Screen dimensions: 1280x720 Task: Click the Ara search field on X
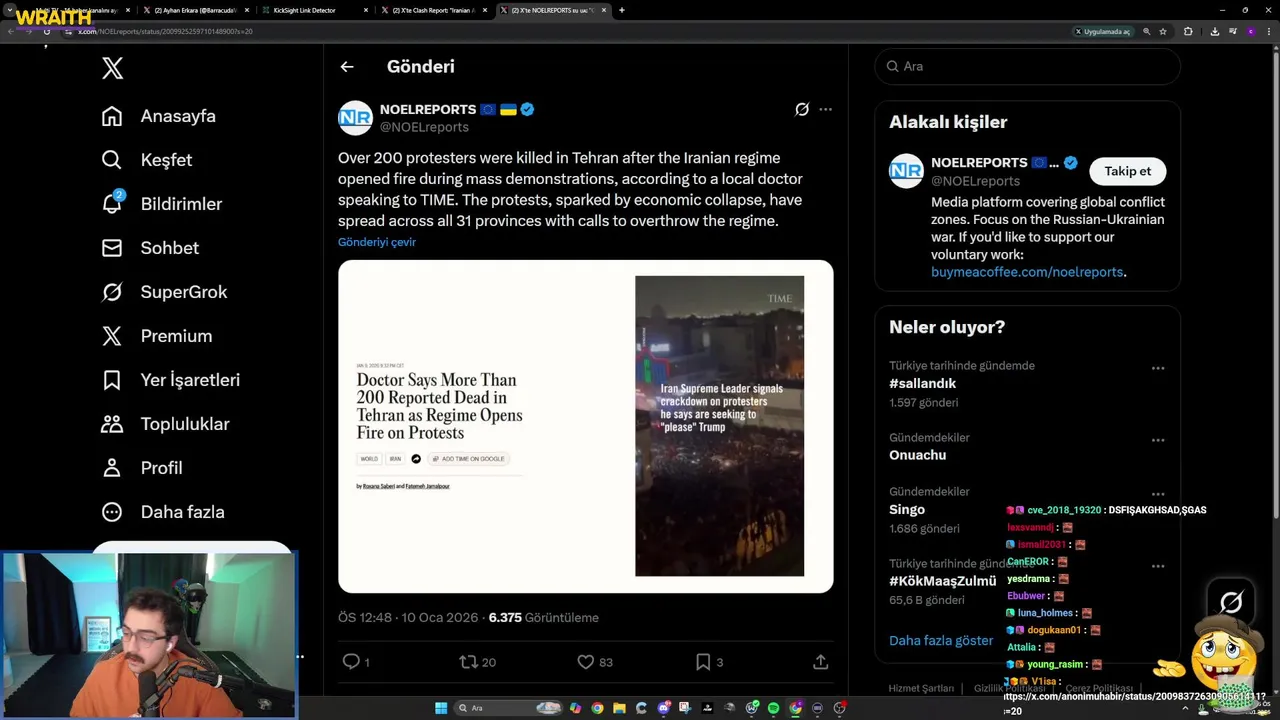coord(1027,66)
